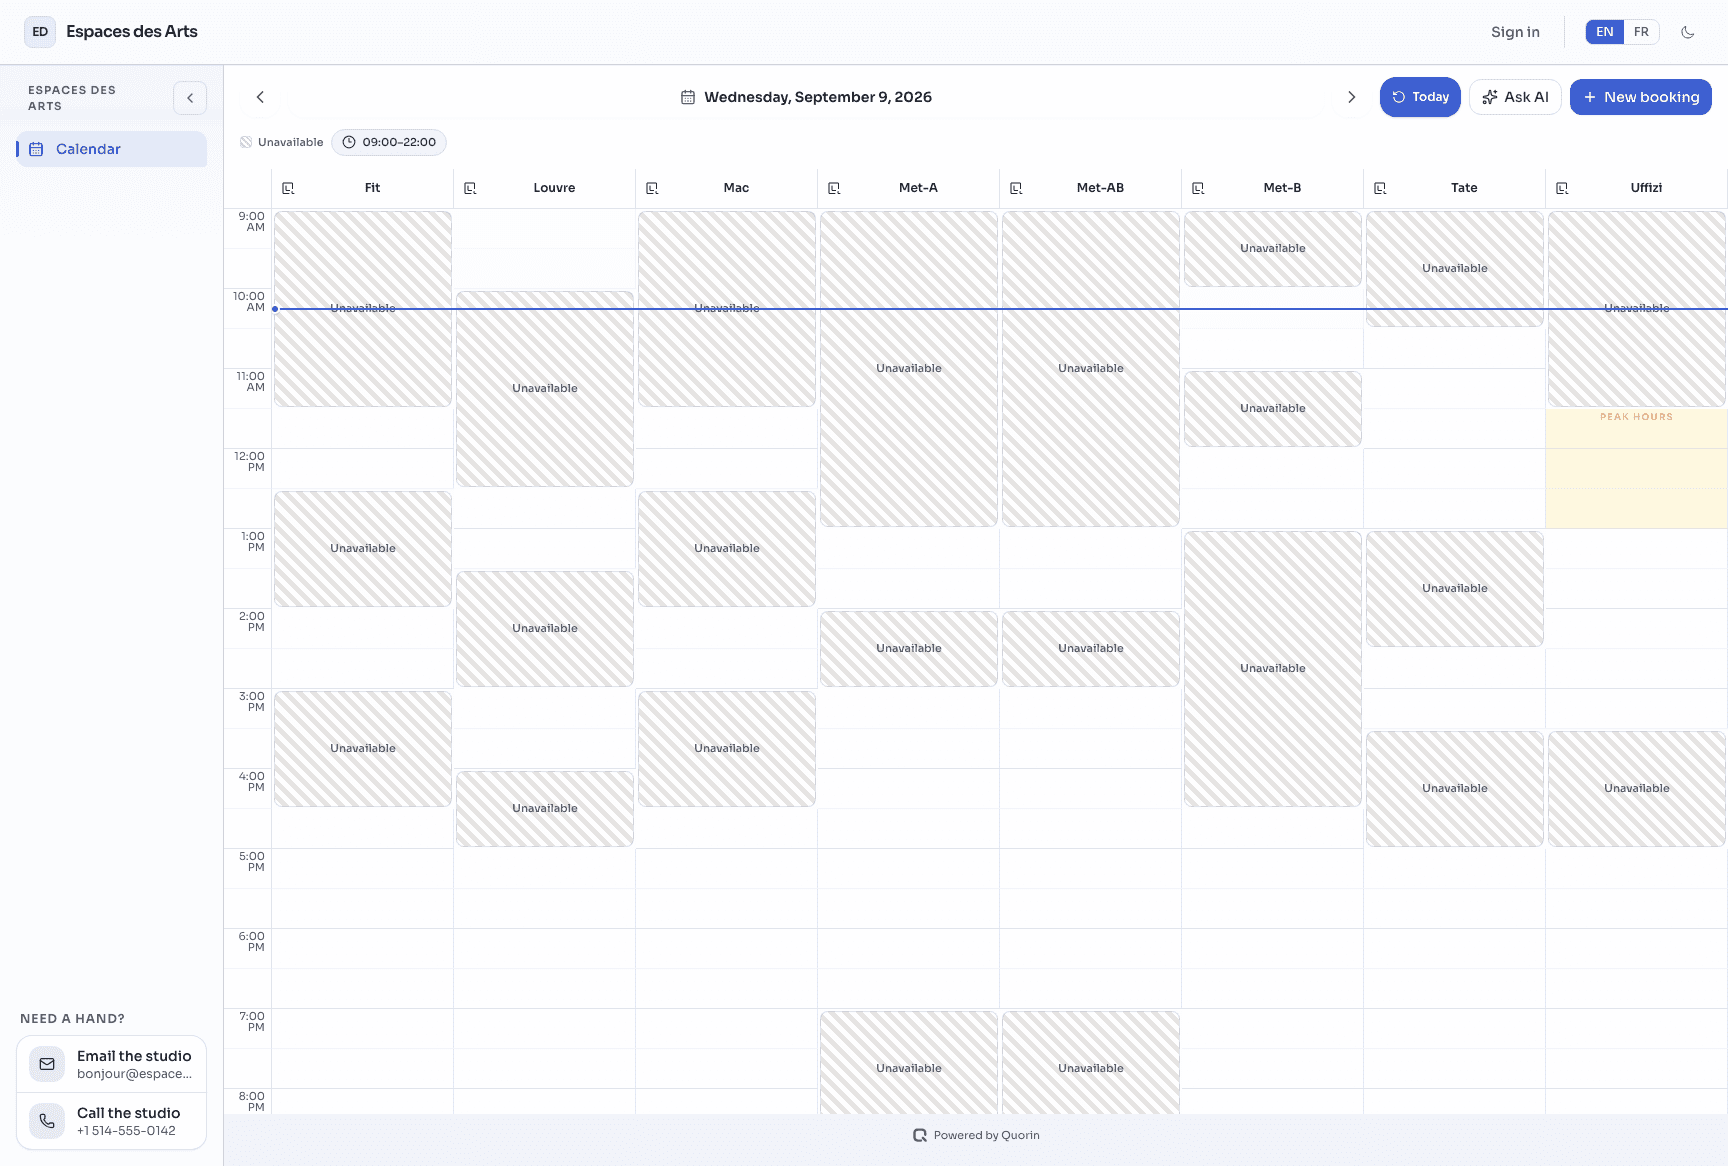
Task: Click the NEED A HAND? heading
Action: click(x=72, y=1019)
